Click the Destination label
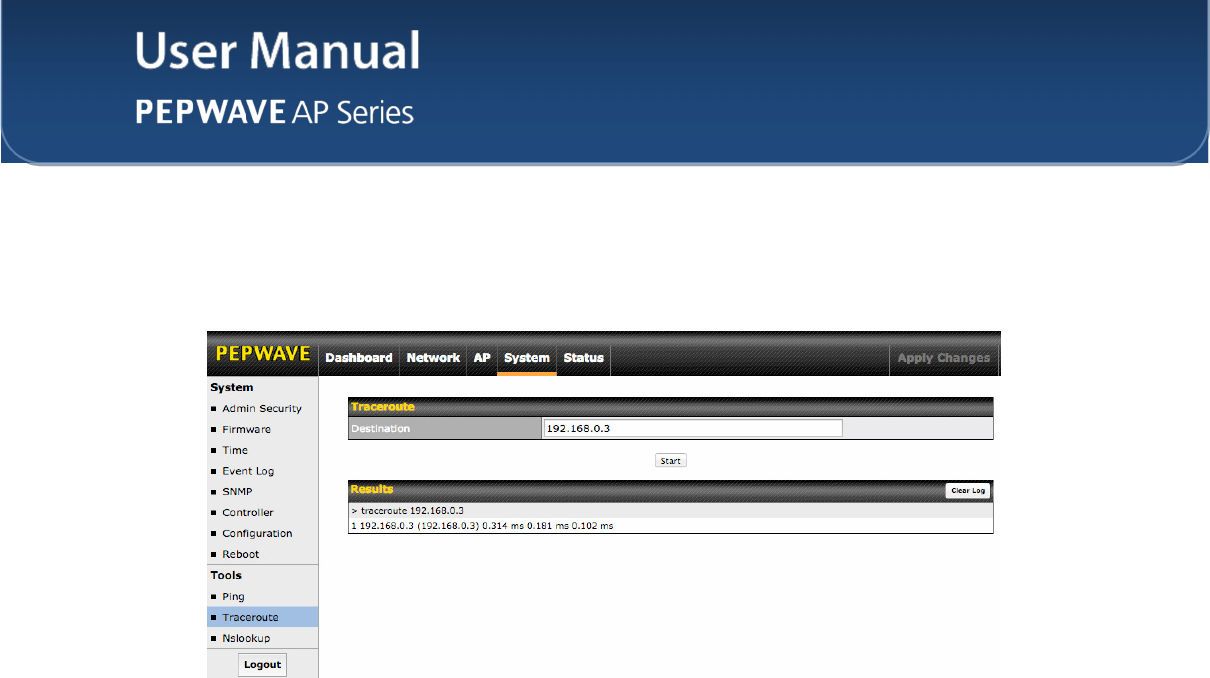1210x678 pixels. coord(380,428)
